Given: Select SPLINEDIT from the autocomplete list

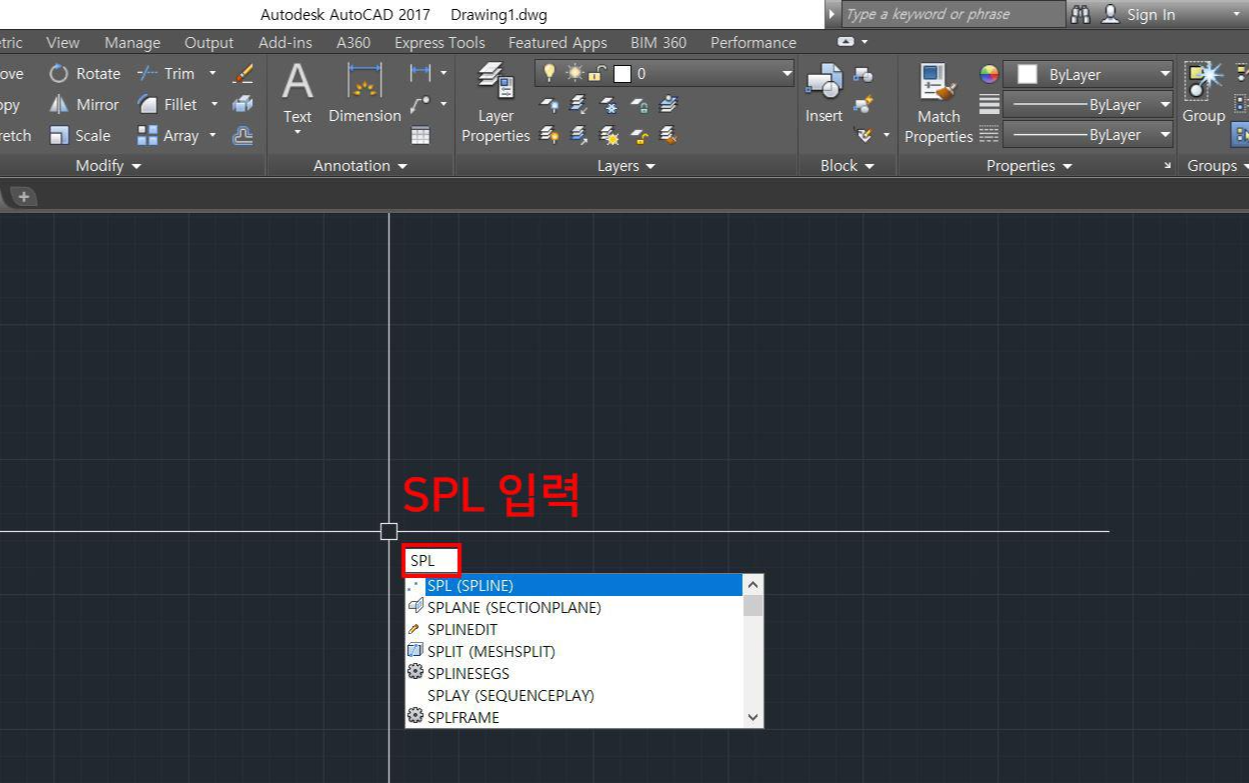Looking at the screenshot, I should point(461,629).
